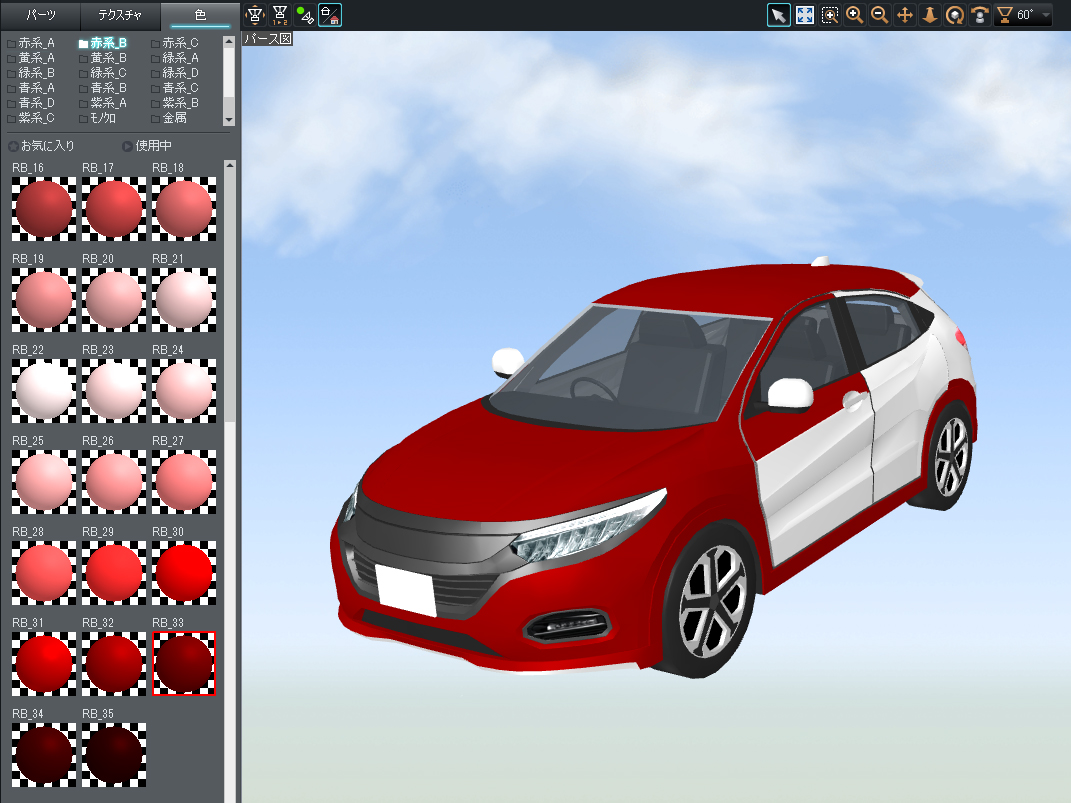Pick the RB_30 bright red swatch
Image resolution: width=1071 pixels, height=803 pixels.
(183, 572)
